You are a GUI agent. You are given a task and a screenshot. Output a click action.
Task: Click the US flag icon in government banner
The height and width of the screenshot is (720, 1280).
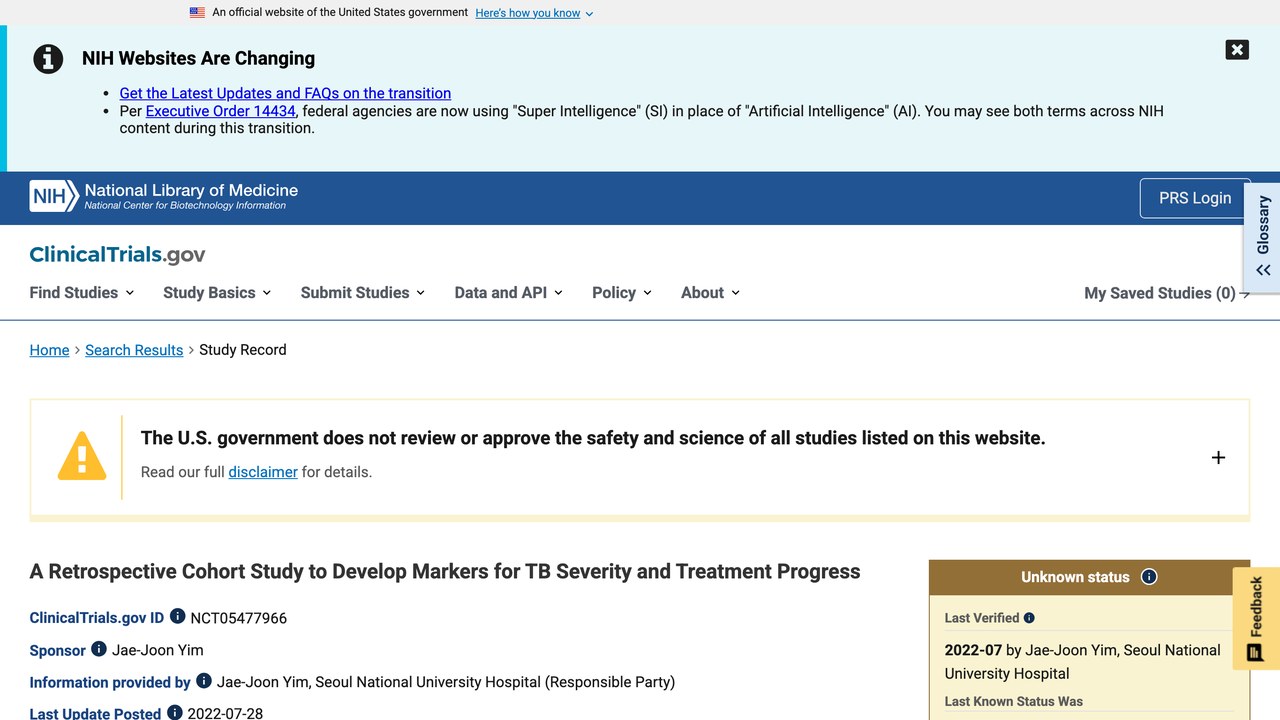coord(197,13)
